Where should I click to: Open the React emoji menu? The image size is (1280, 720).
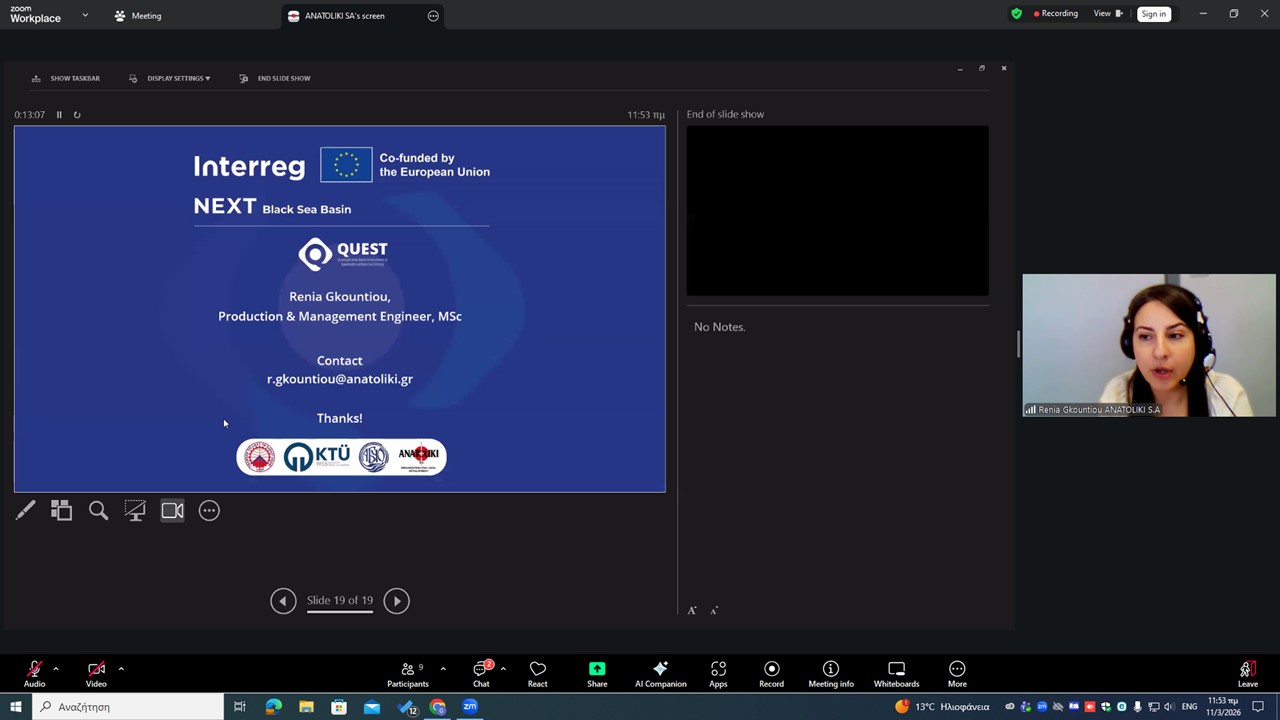(537, 674)
